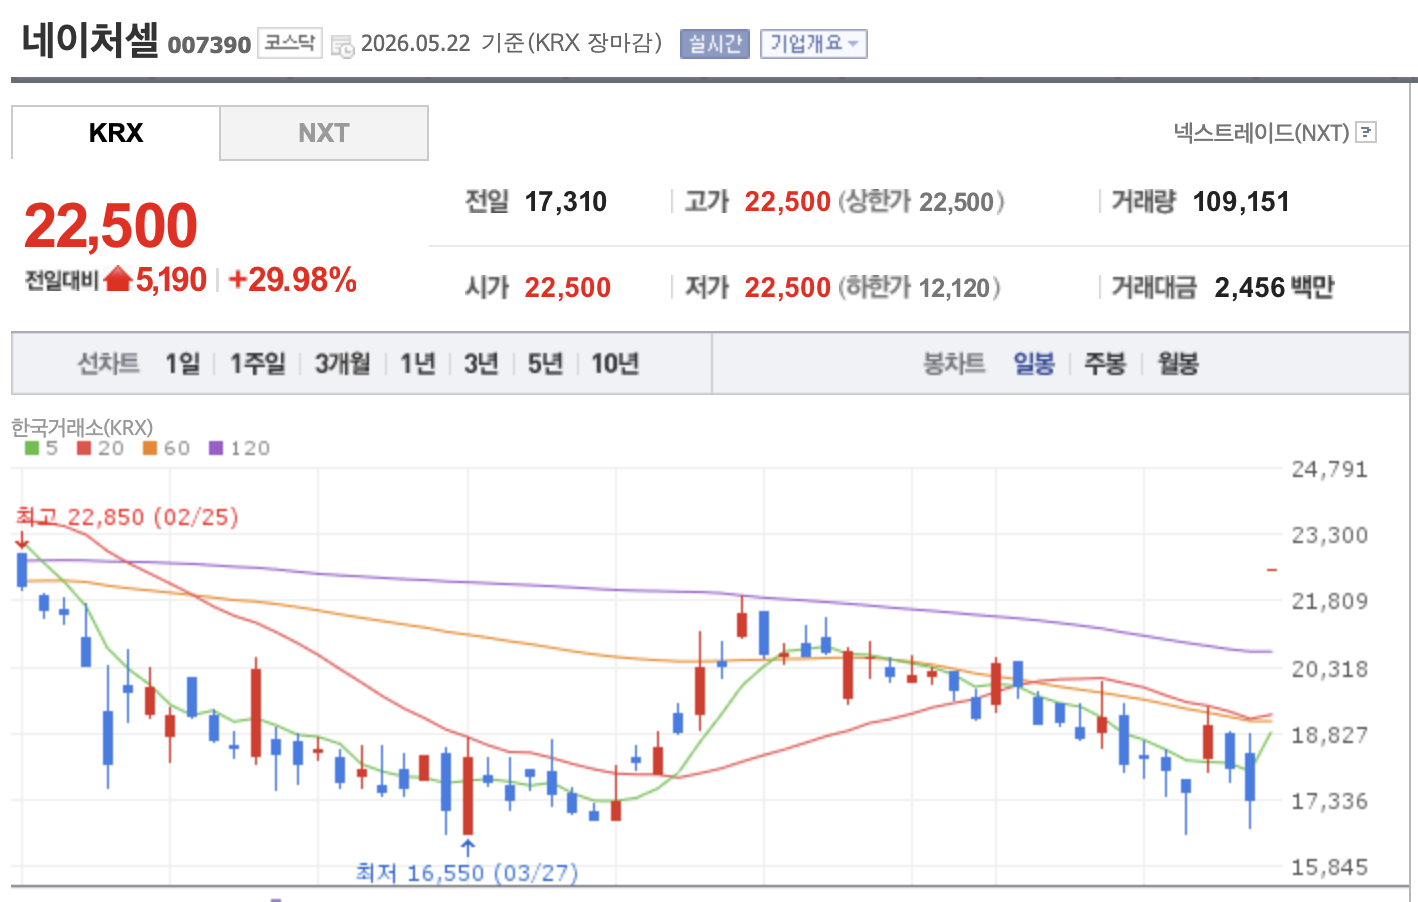
Task: Click the 코스닥 market badge
Action: point(290,43)
